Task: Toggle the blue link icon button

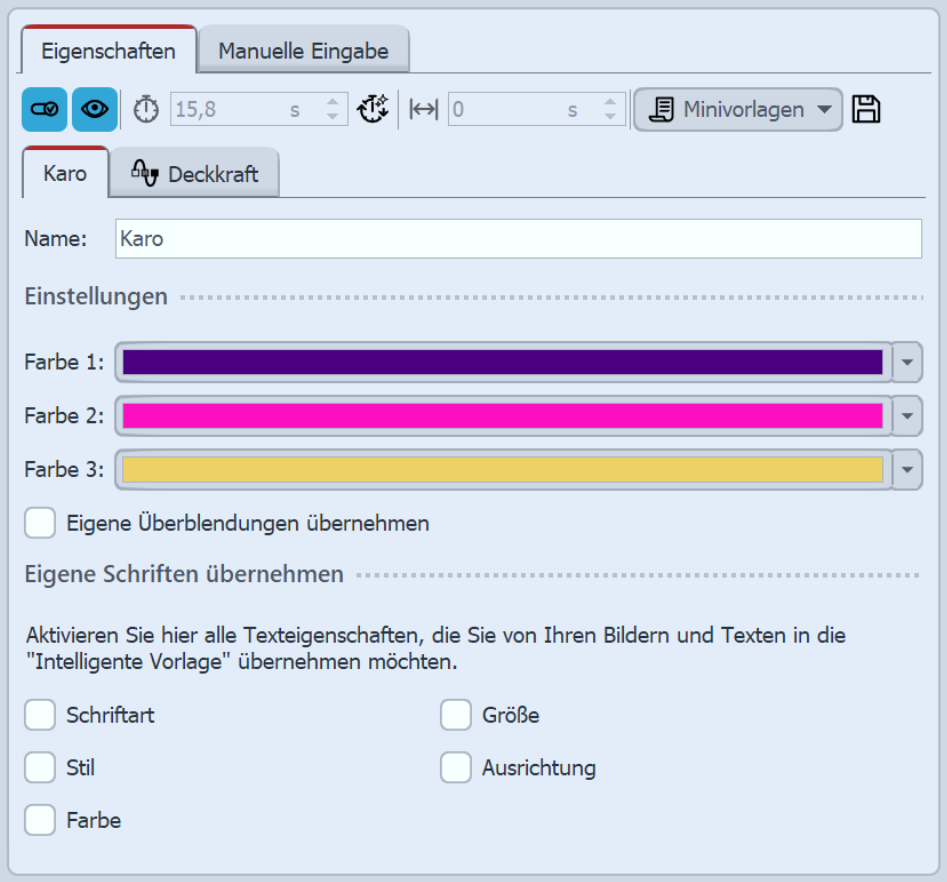Action: (x=44, y=110)
